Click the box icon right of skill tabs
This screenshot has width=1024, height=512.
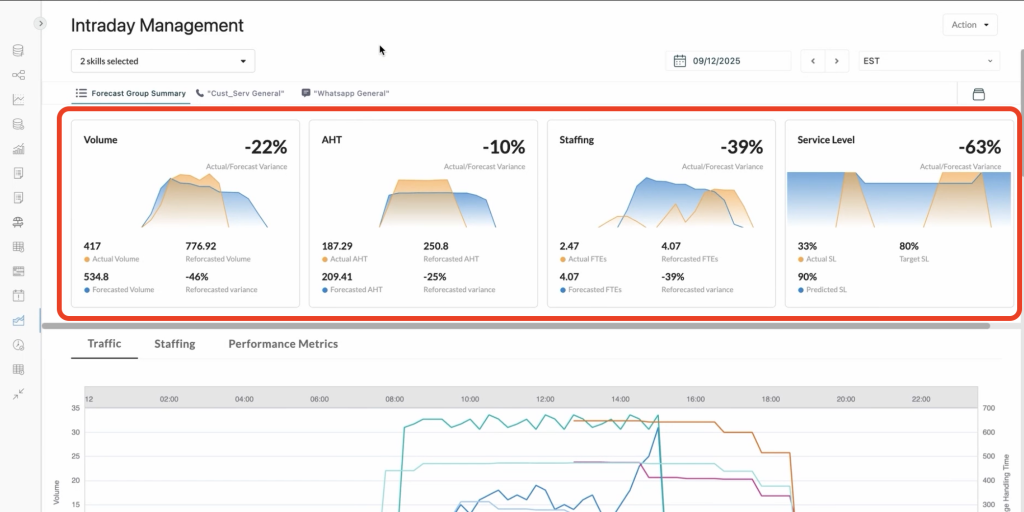[978, 94]
